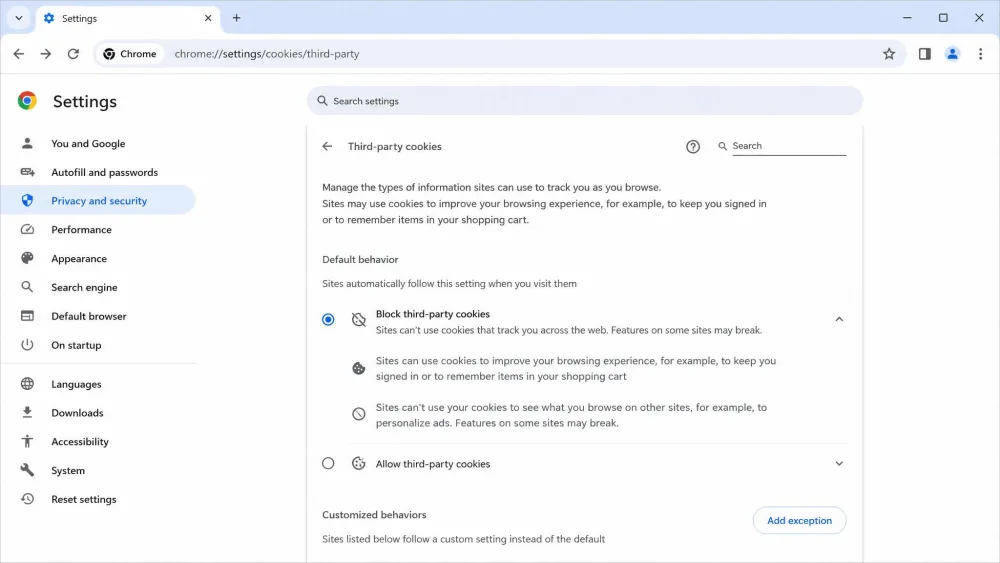
Task: Open Autofill and passwords settings
Action: (98, 172)
